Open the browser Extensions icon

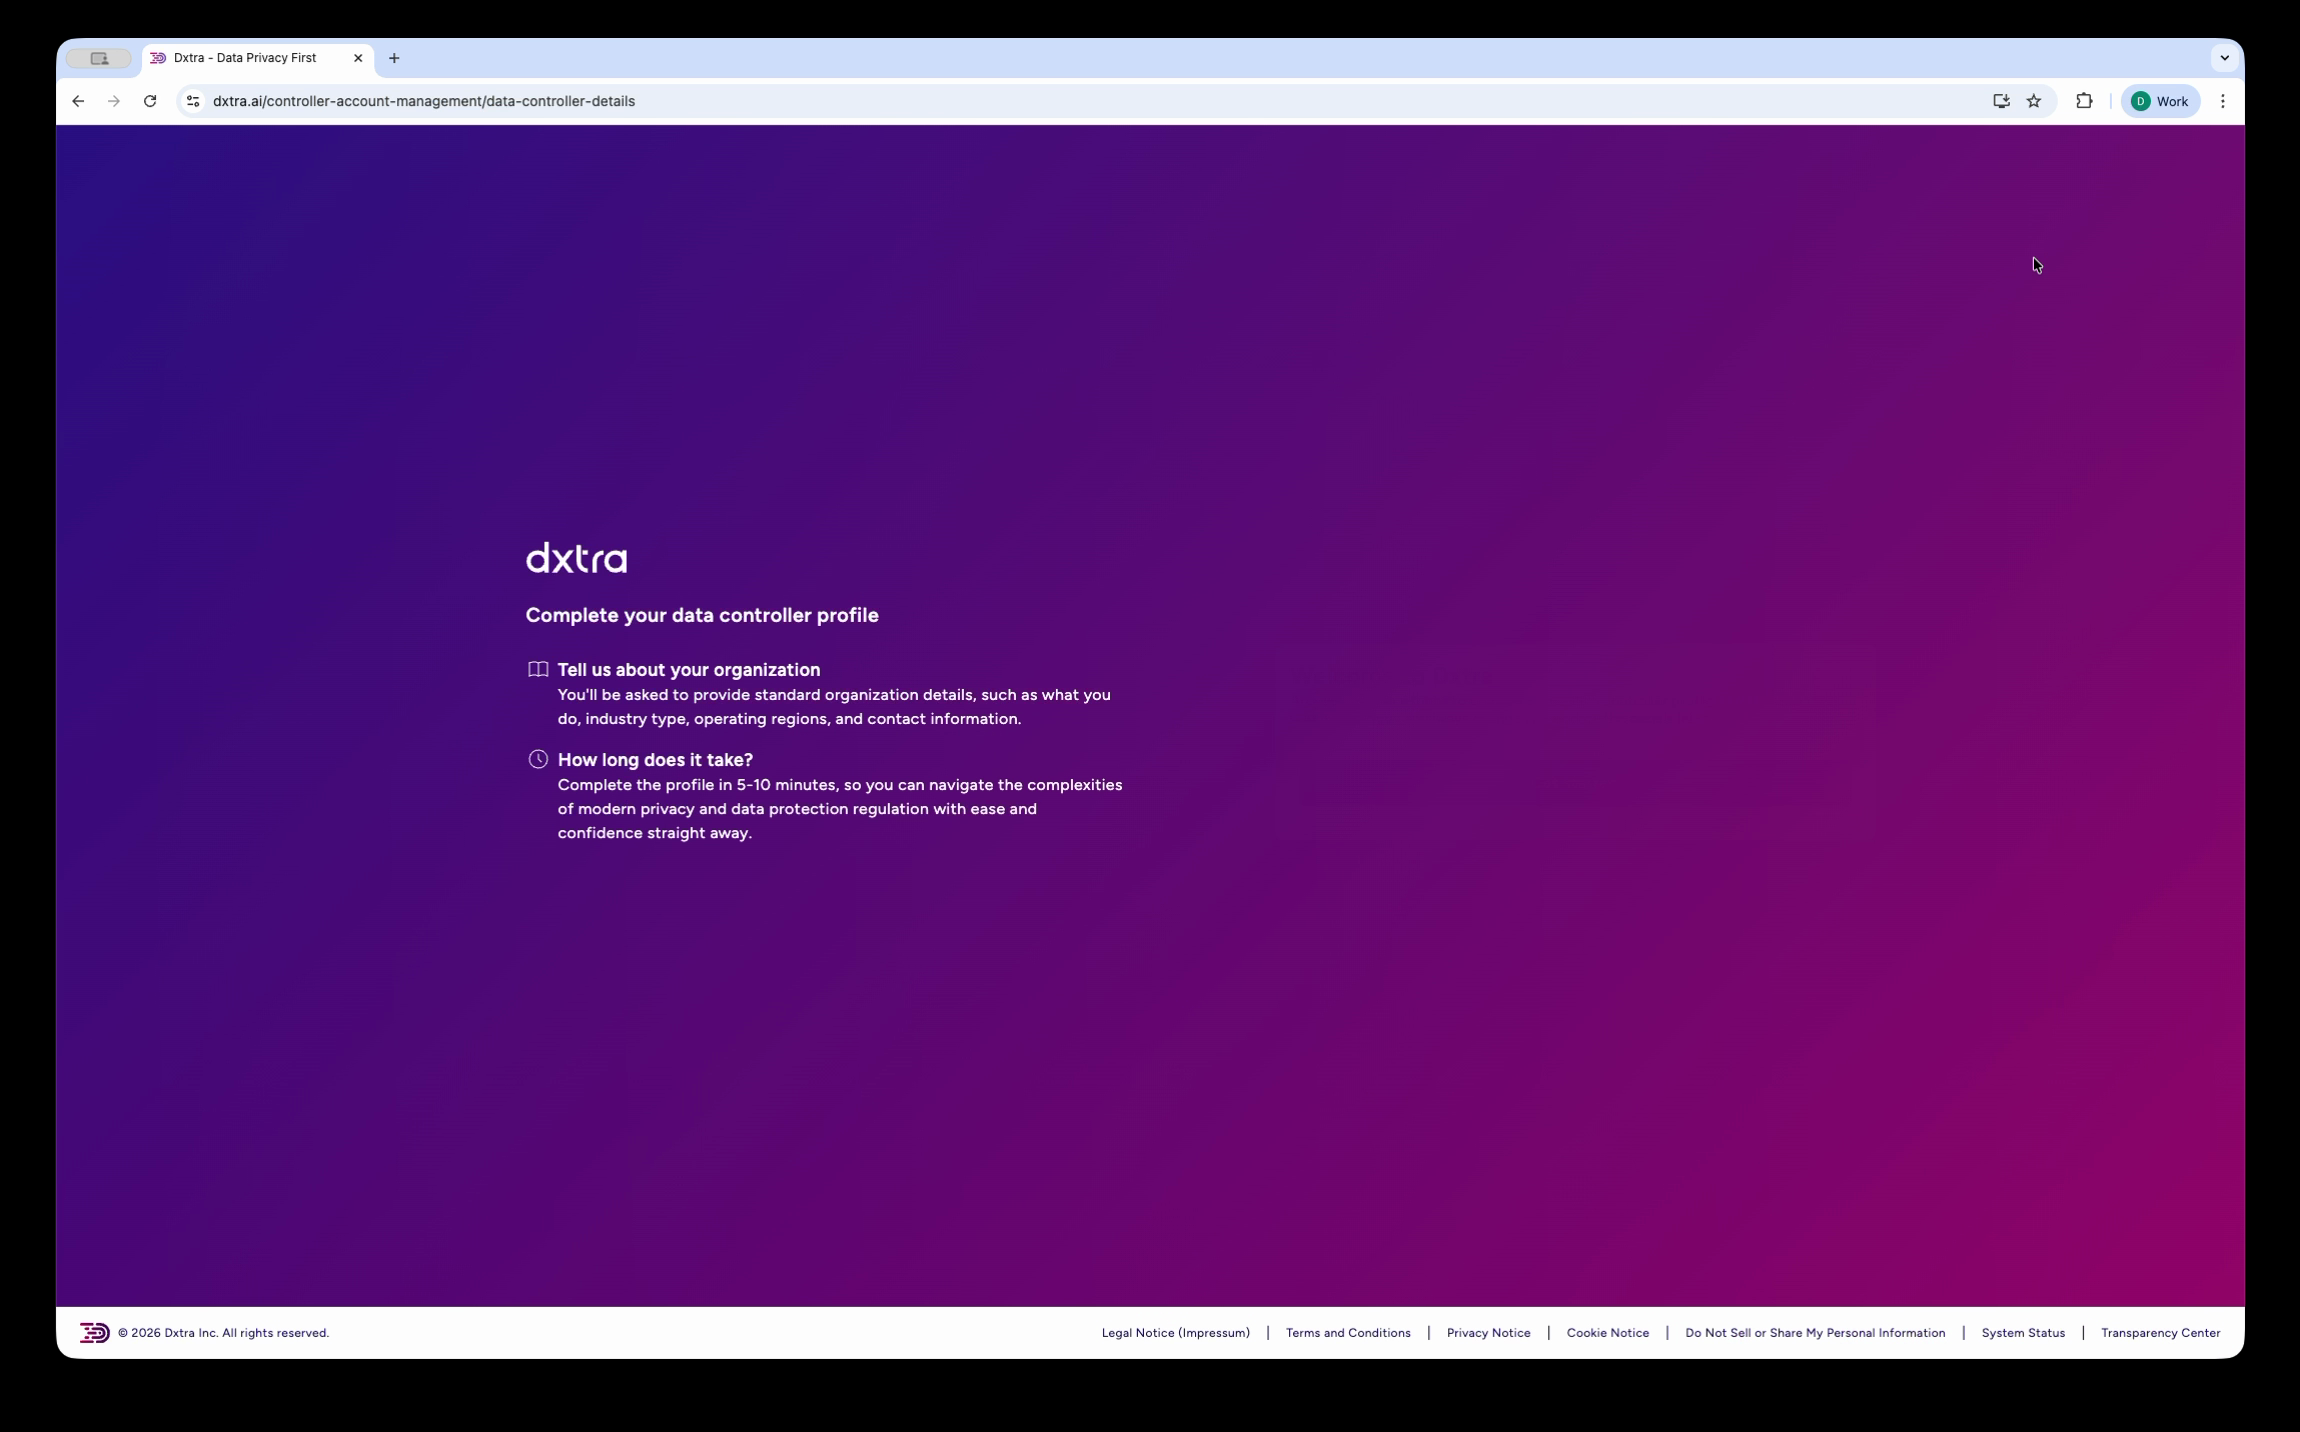tap(2082, 101)
